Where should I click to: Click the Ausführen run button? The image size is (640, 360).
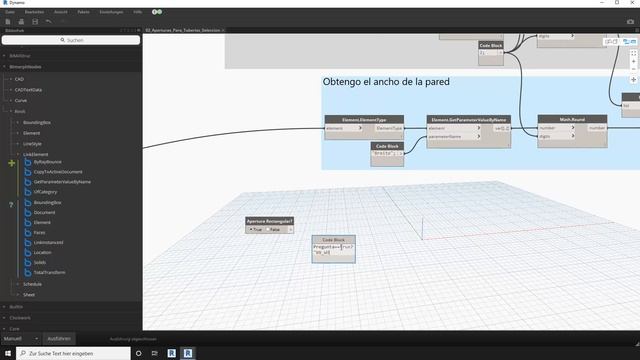tap(59, 339)
